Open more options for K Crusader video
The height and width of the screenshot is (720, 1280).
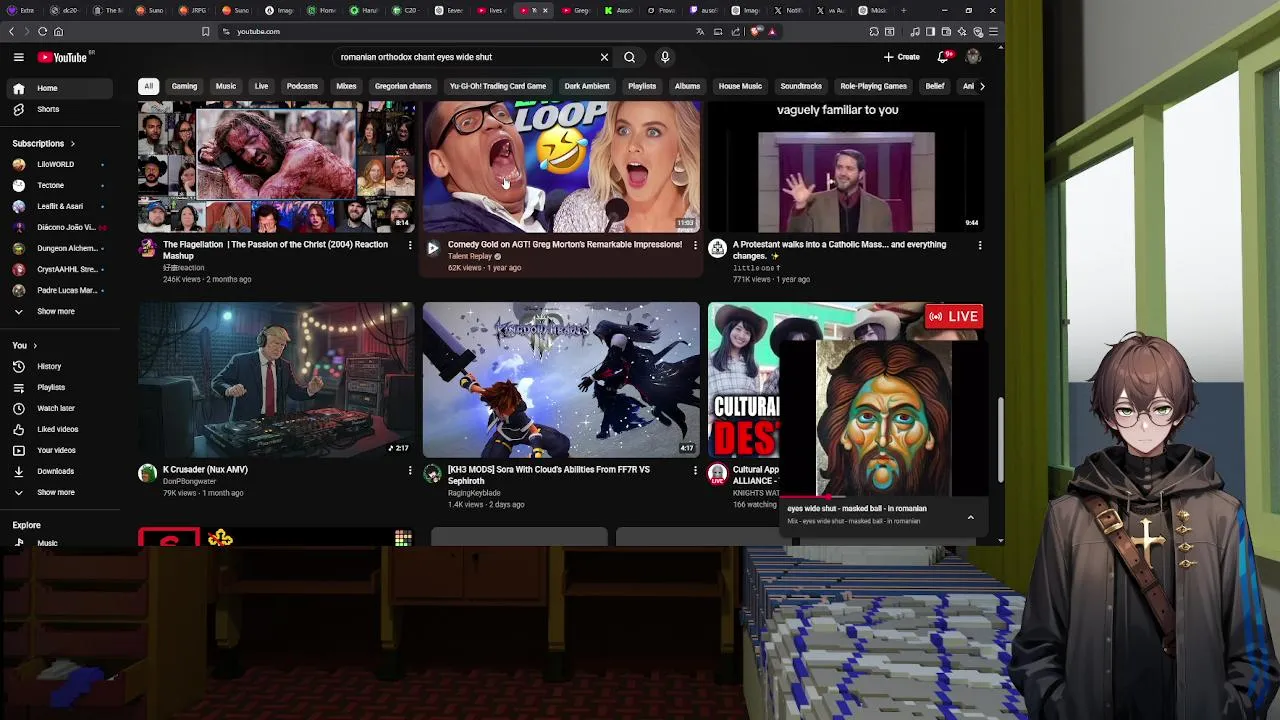click(x=410, y=470)
